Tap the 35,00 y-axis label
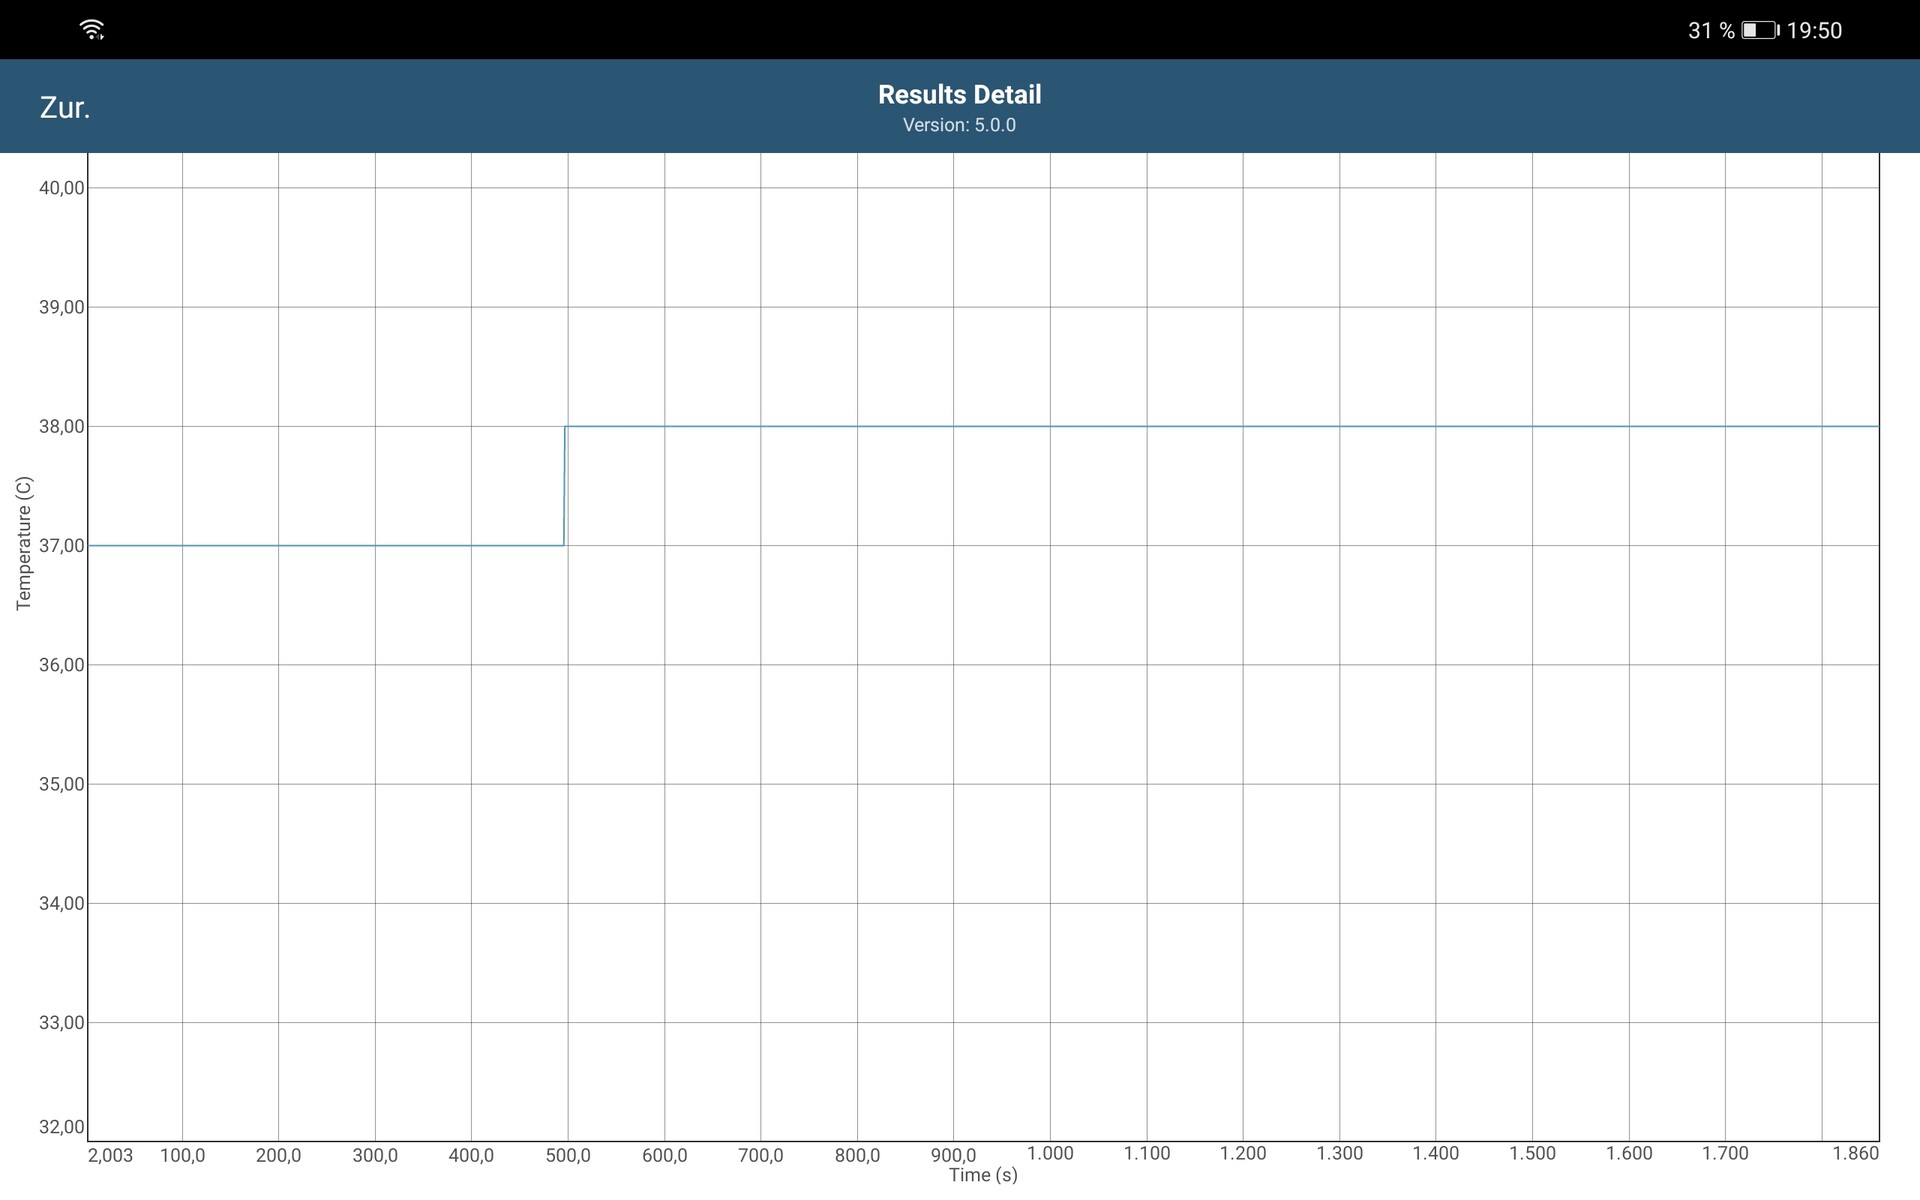 [61, 784]
